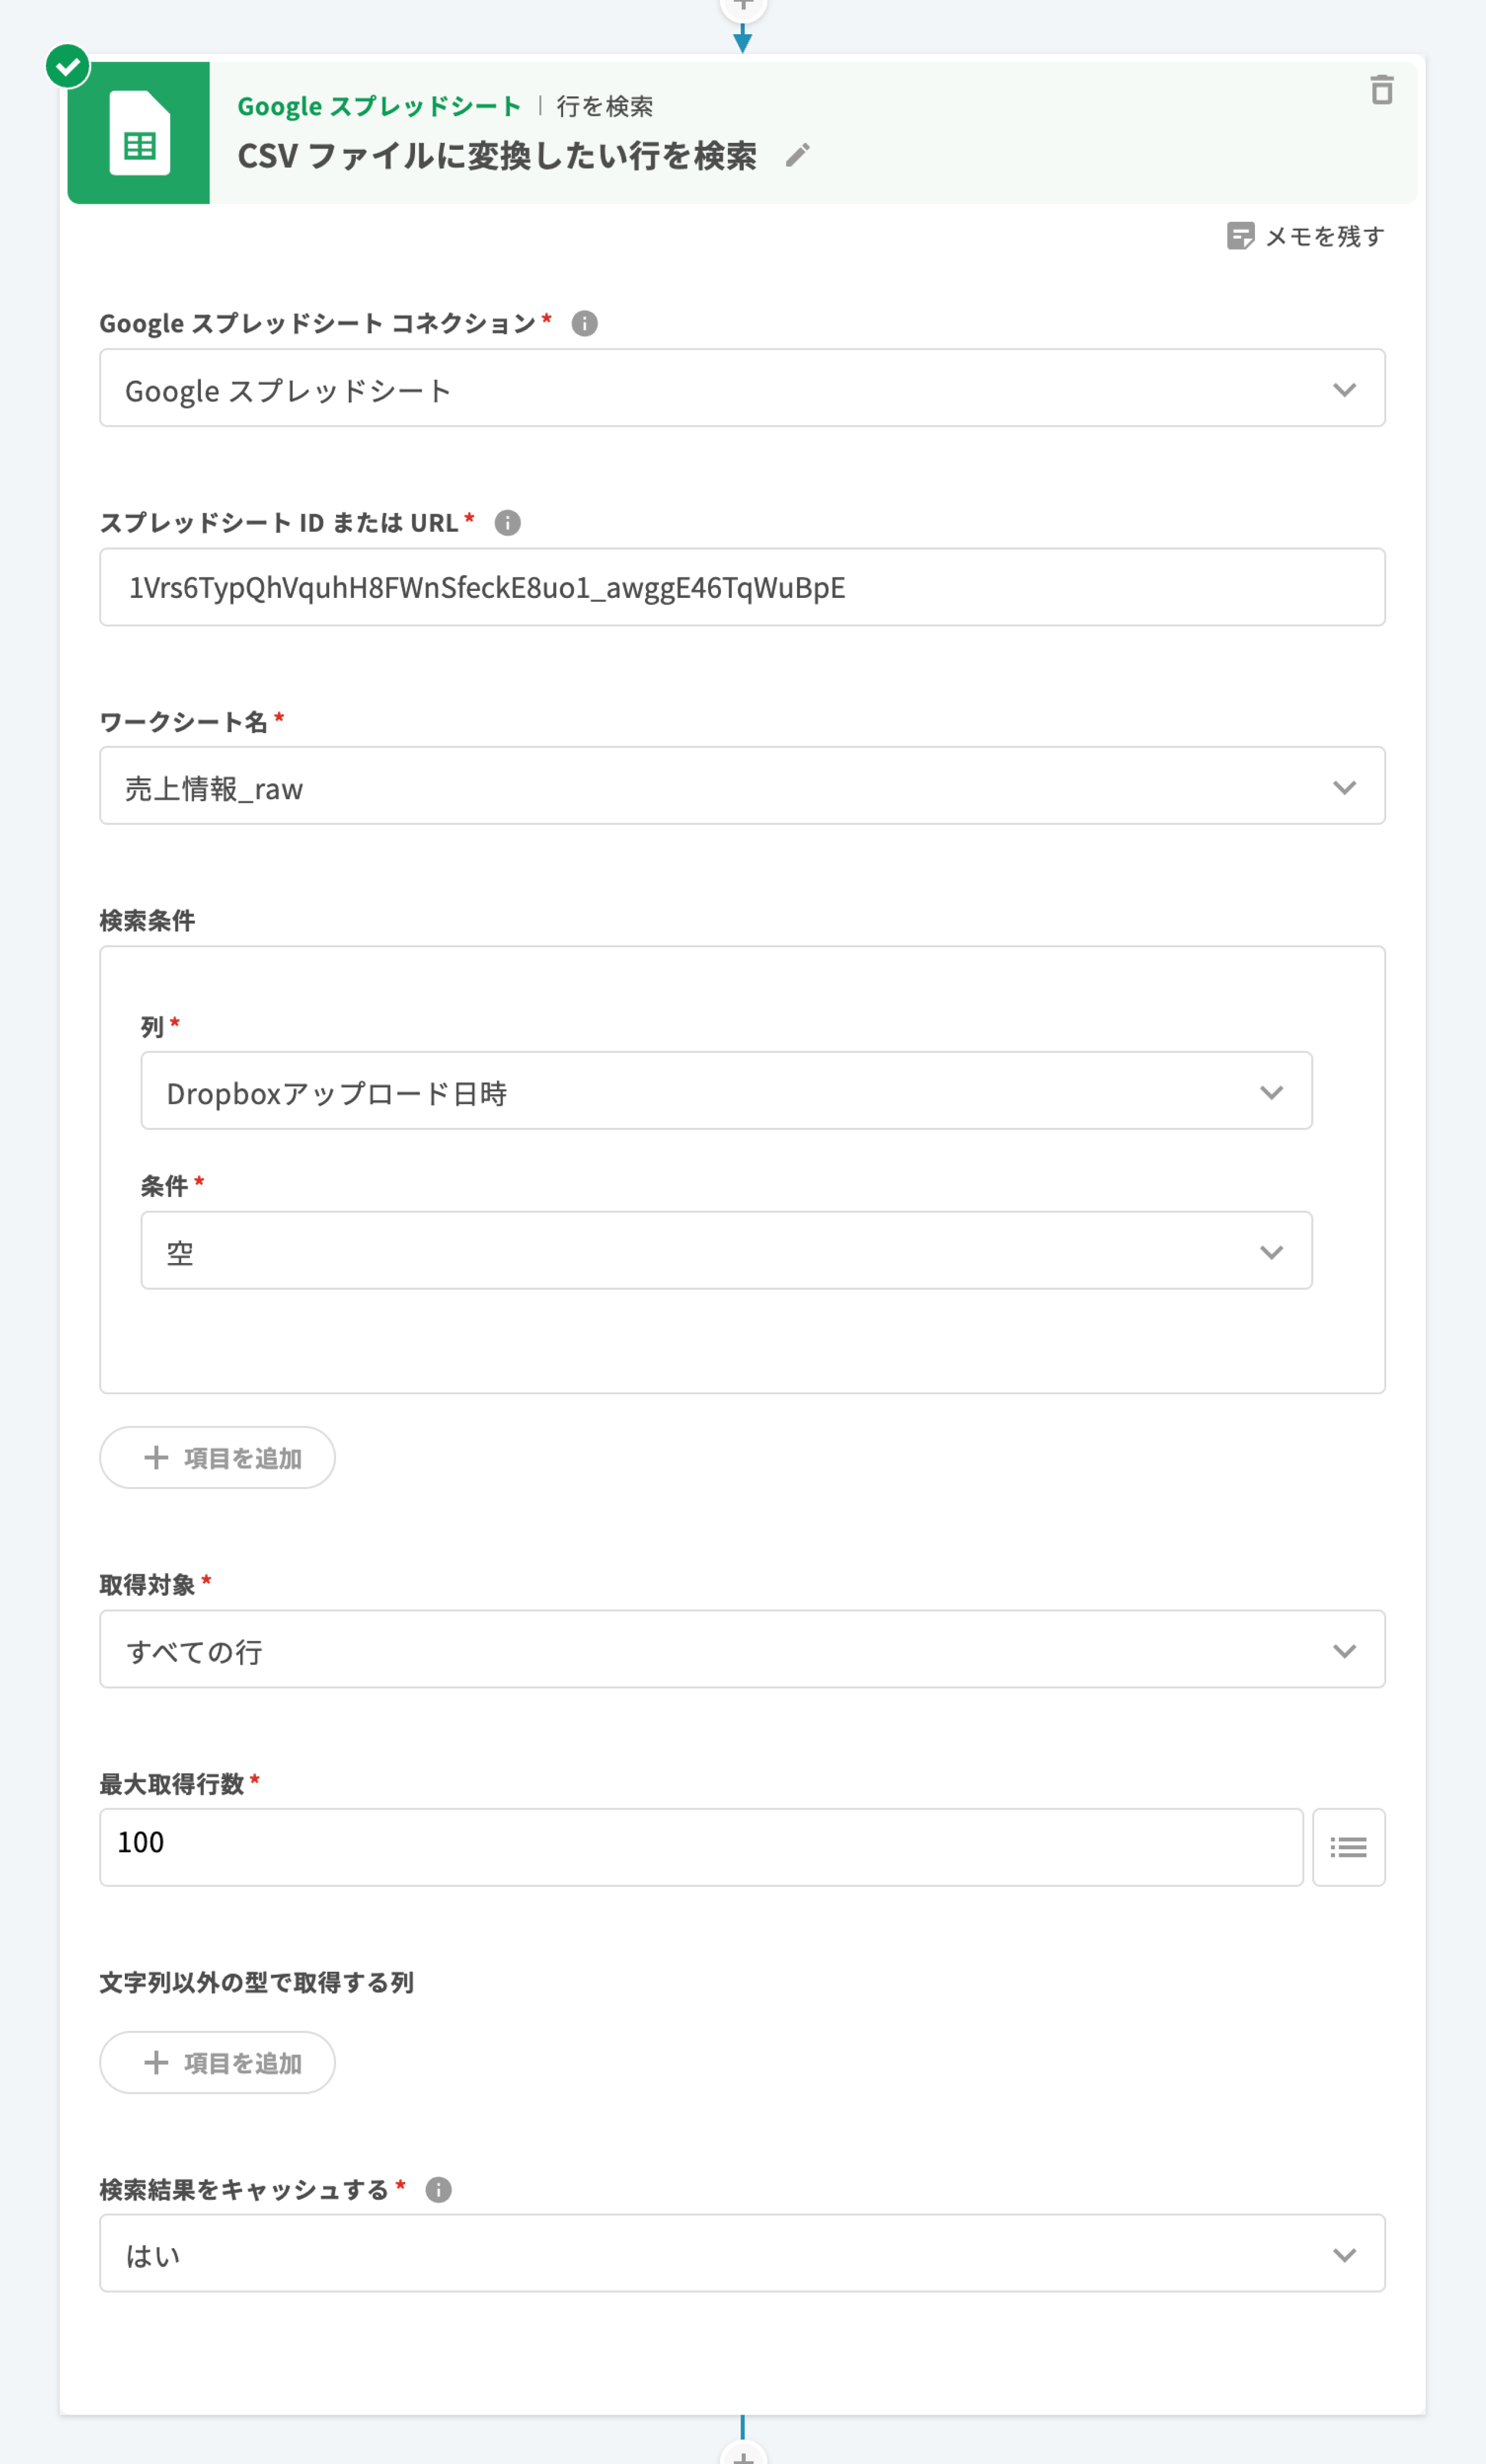This screenshot has height=2464, width=1486.
Task: Click the スプレッドシート ID input field
Action: 742,587
